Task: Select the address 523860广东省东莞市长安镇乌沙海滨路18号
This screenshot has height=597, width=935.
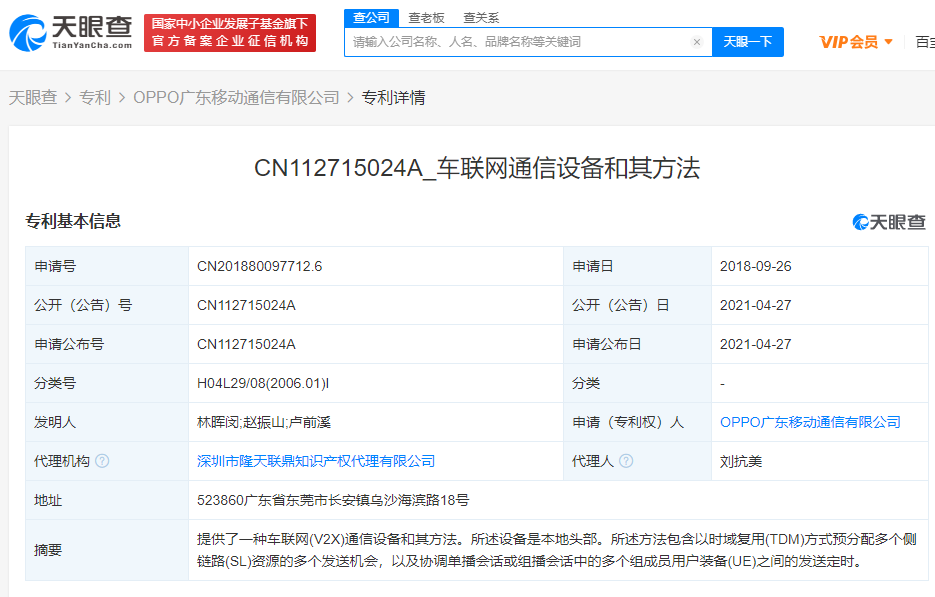Action: click(x=333, y=500)
